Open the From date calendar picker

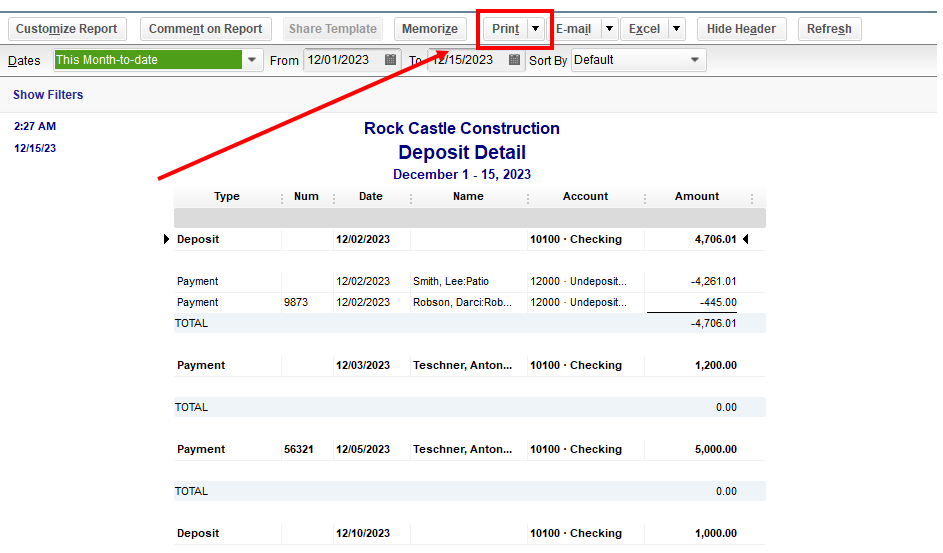coord(390,60)
